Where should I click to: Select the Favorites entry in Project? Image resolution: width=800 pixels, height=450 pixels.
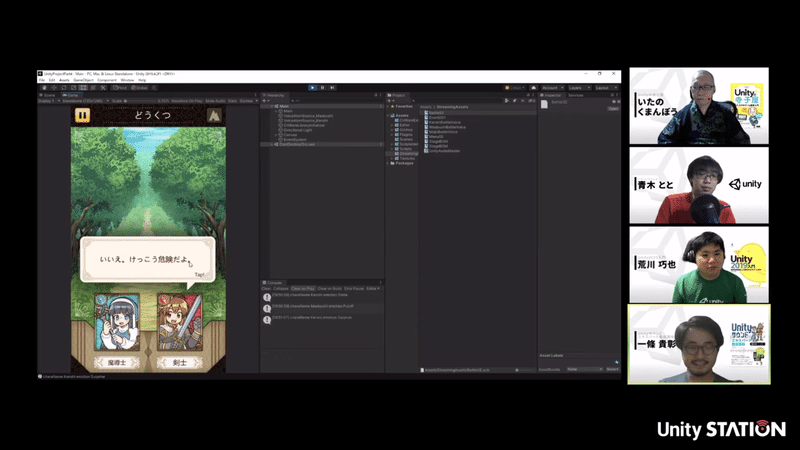[x=404, y=106]
